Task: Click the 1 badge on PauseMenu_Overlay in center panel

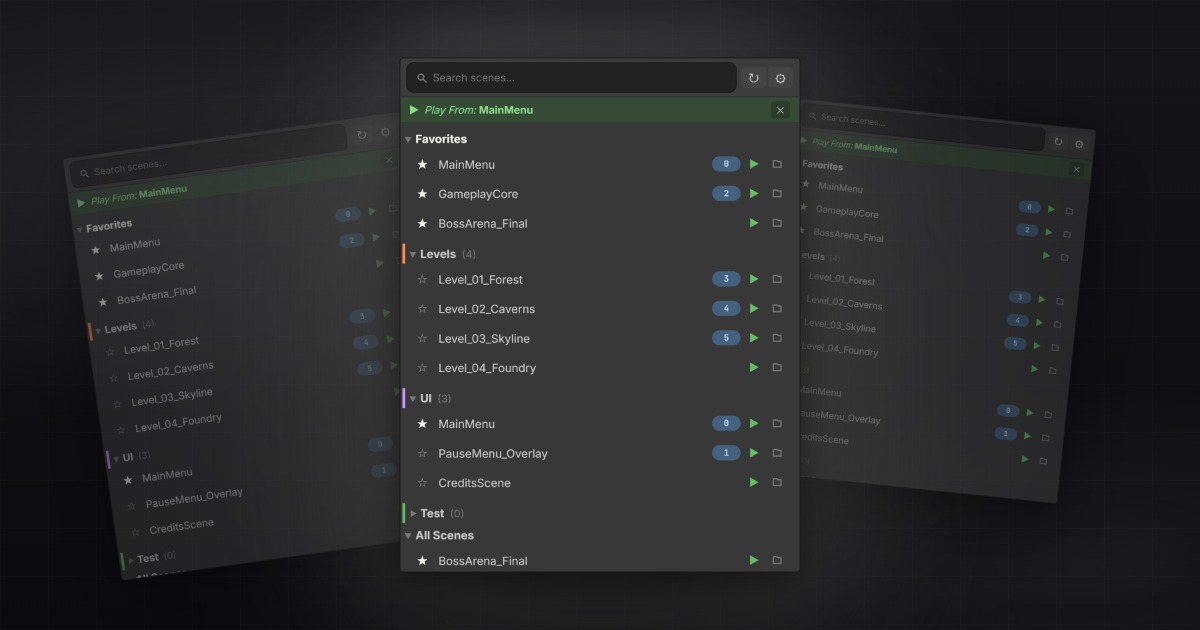Action: pos(727,453)
